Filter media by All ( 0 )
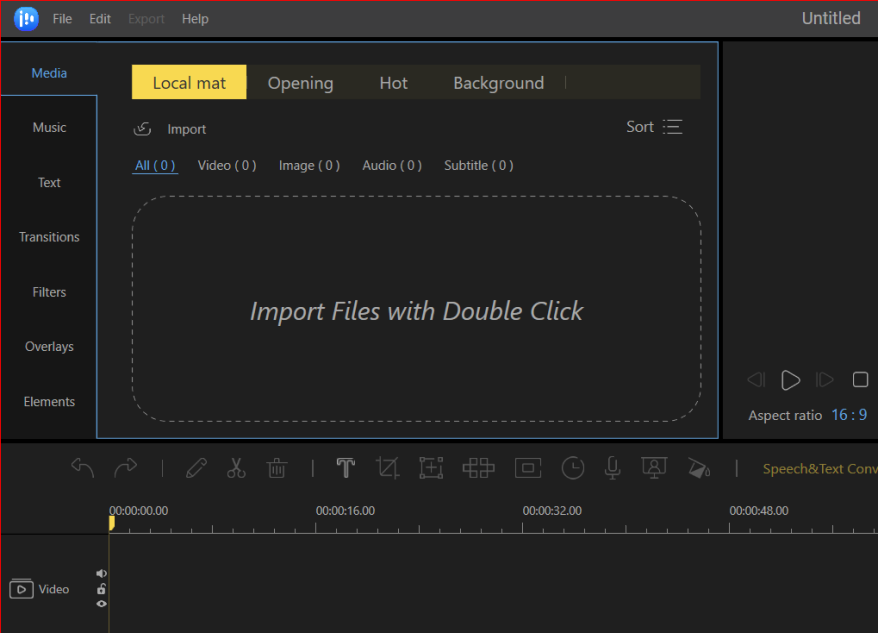Viewport: 878px width, 633px height. pyautogui.click(x=155, y=165)
